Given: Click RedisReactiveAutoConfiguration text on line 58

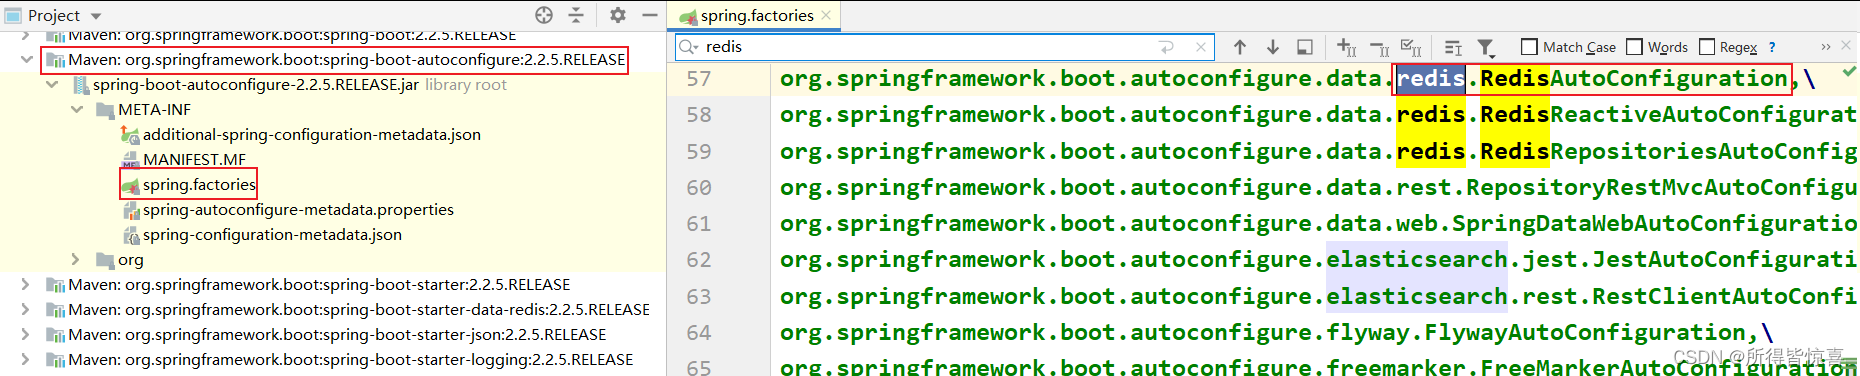Looking at the screenshot, I should click(1668, 115).
